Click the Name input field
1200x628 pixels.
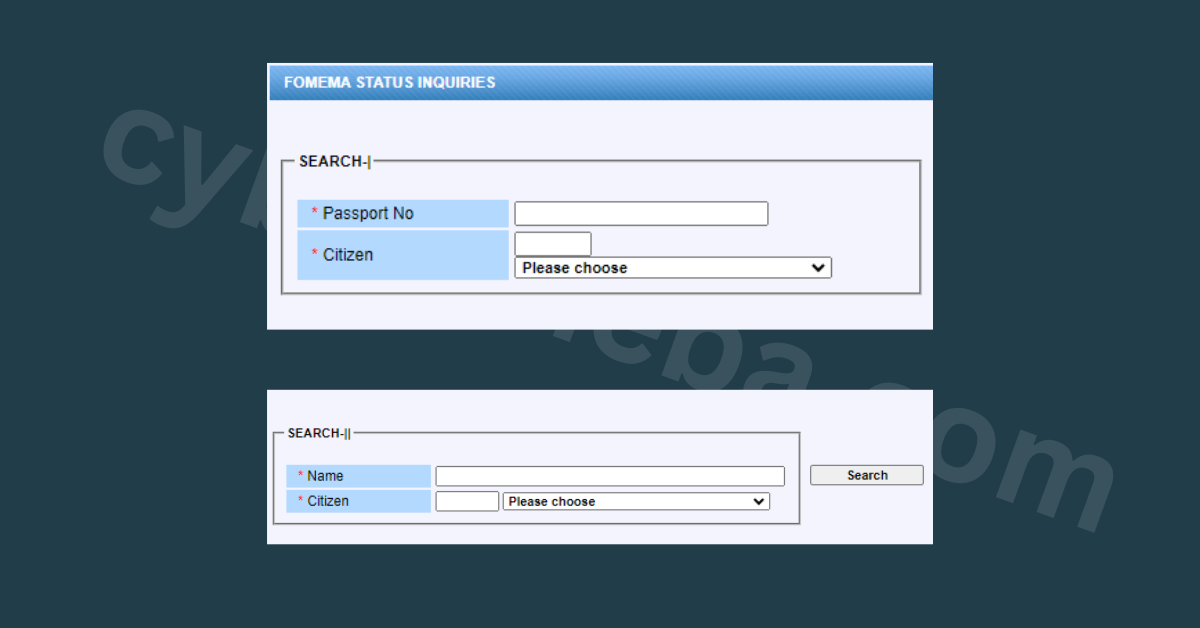point(610,476)
